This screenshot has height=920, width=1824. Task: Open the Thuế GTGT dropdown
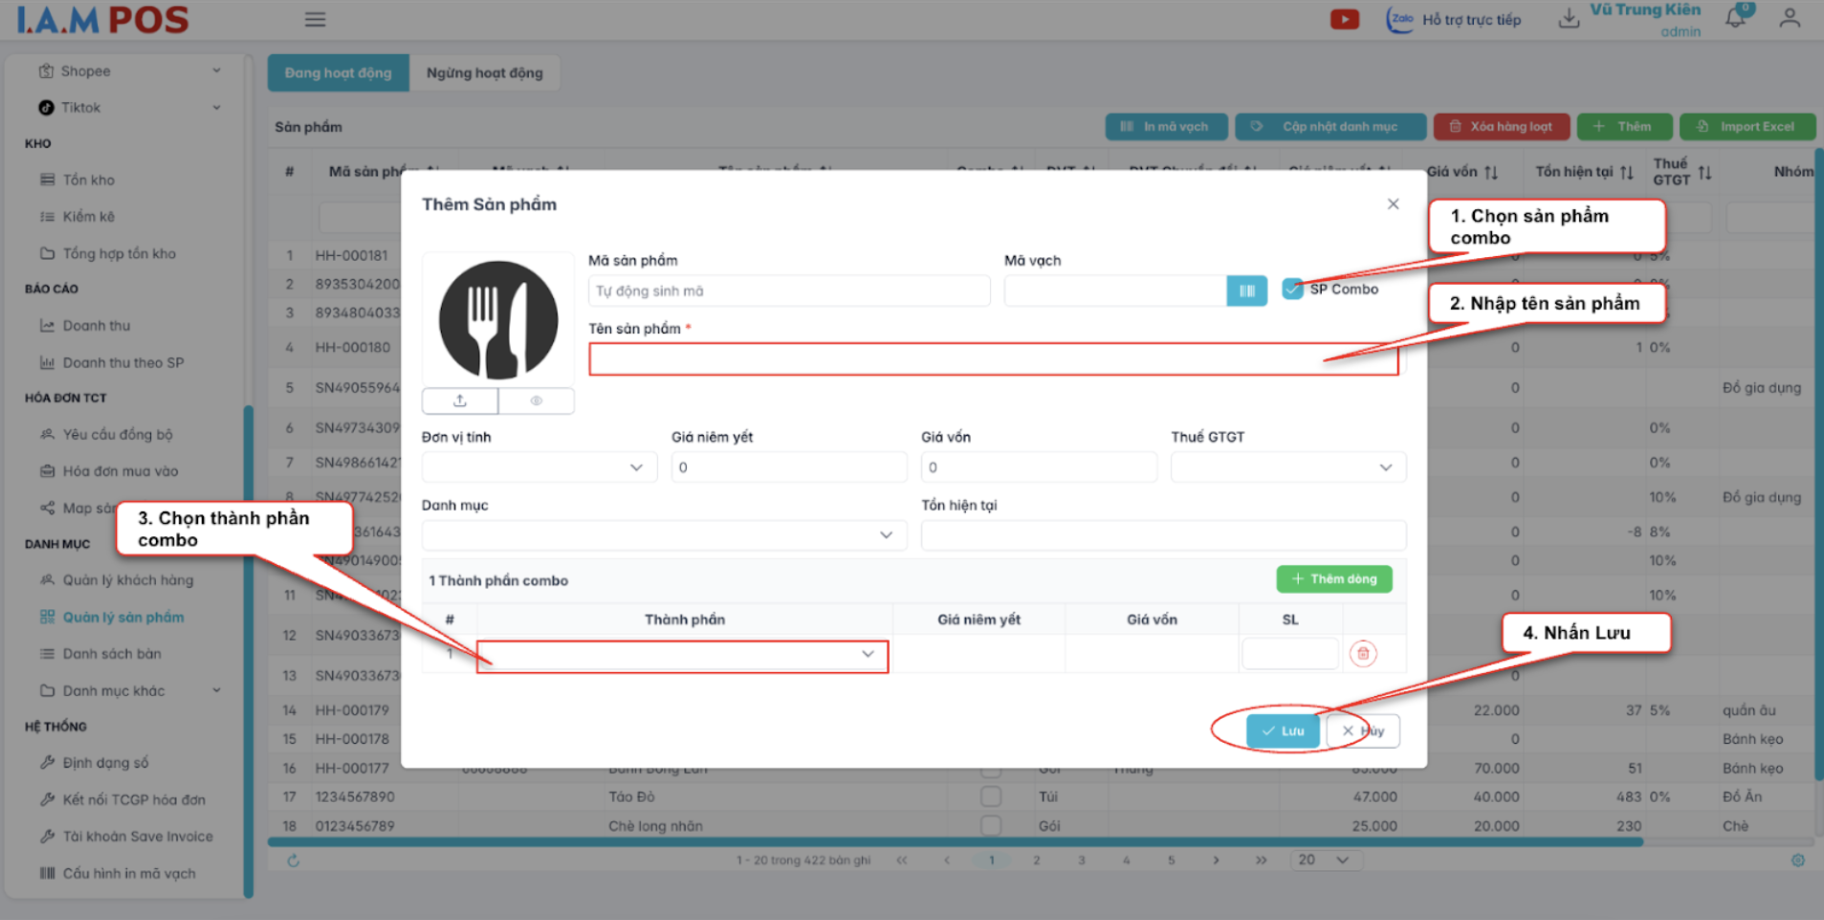pos(1287,467)
